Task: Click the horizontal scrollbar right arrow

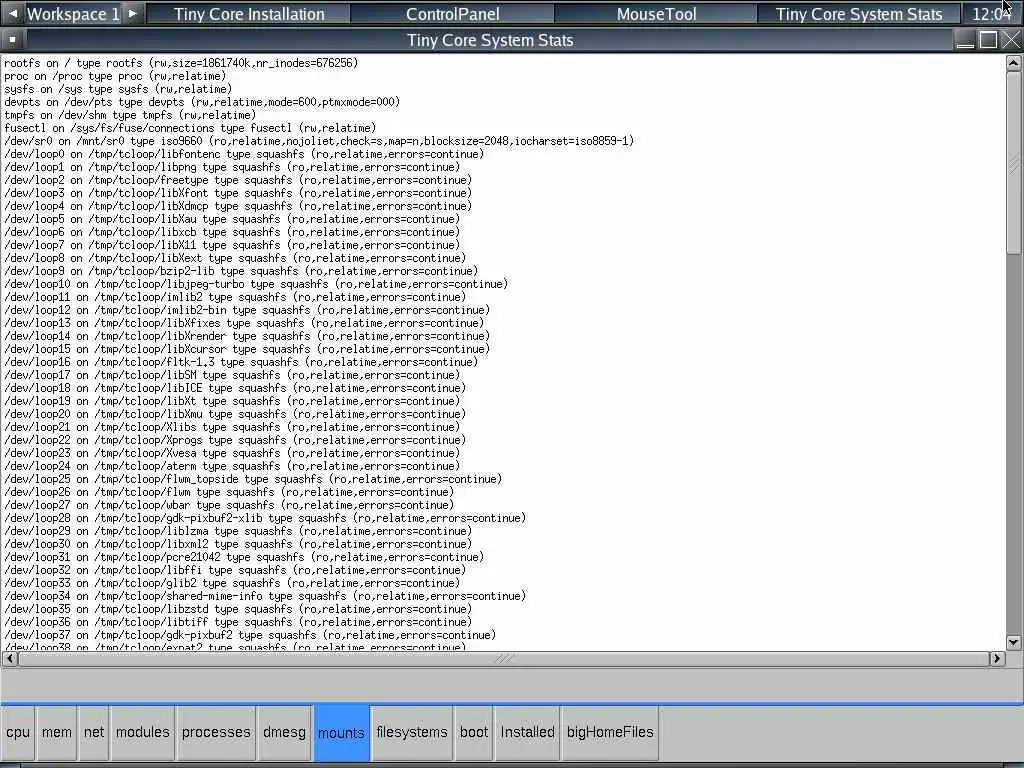Action: click(997, 658)
